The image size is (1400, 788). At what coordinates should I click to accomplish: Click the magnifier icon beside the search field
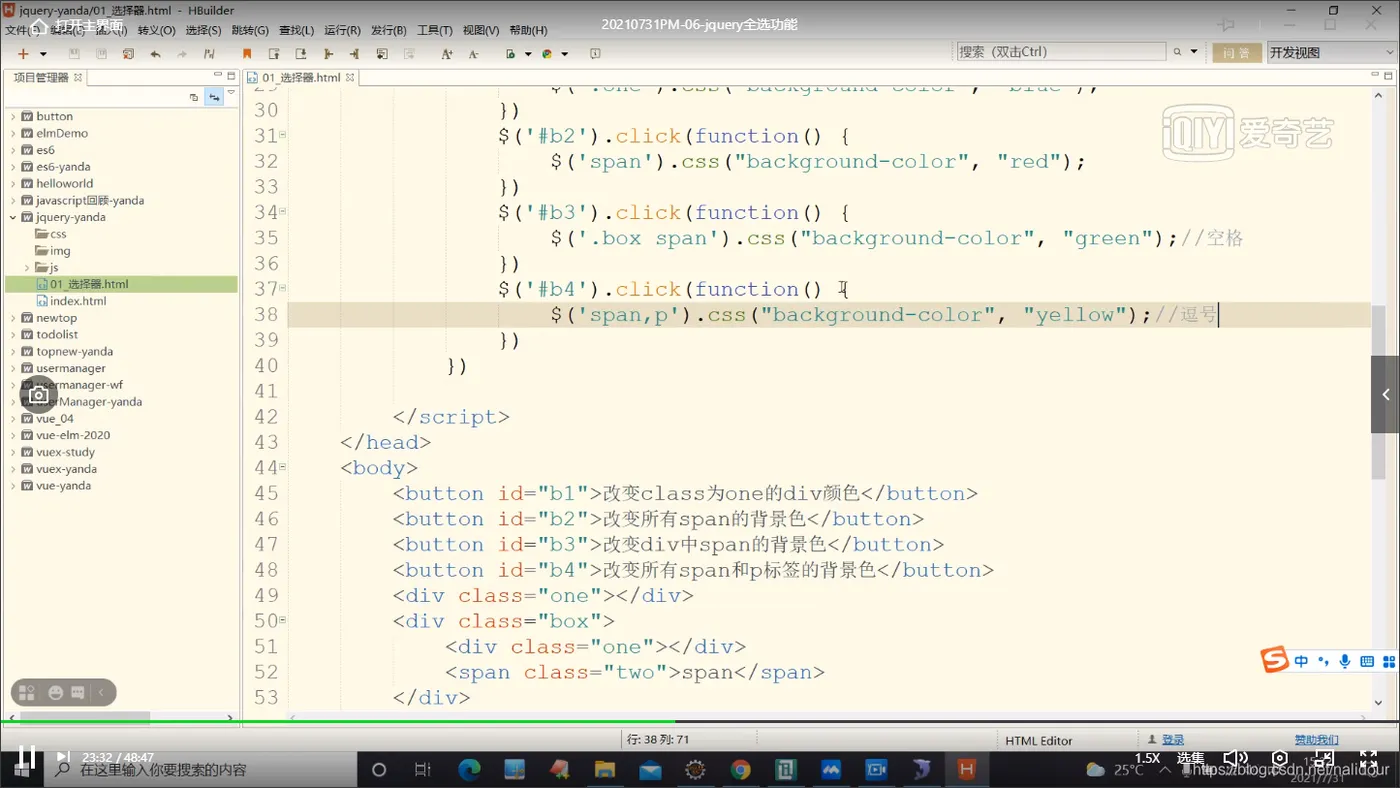click(x=1177, y=52)
